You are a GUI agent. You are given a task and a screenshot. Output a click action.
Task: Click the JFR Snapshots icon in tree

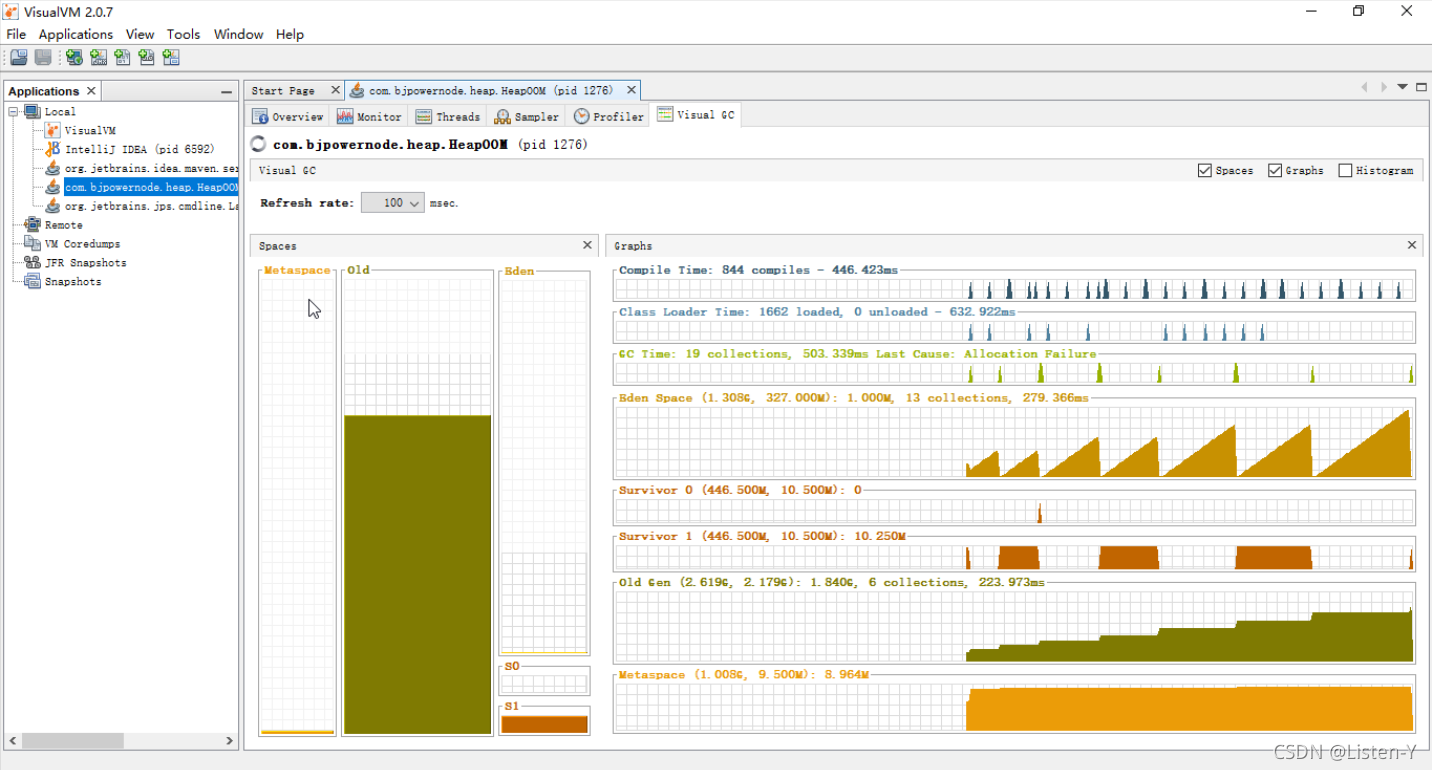(33, 263)
